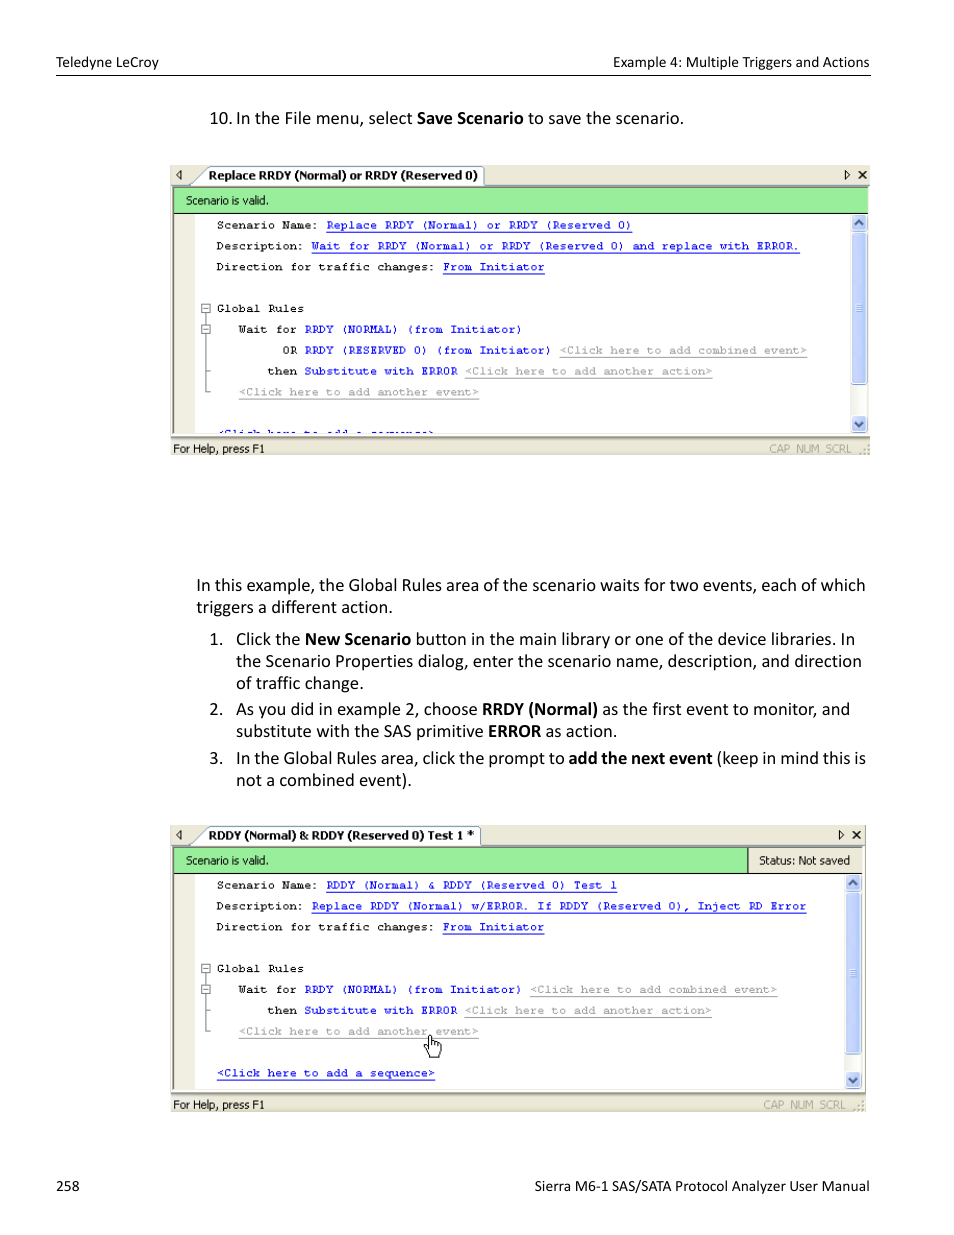Screen dimensions: 954x1235
Task: Click page header 'Example 4: Multiple Triggers and Actions'
Action: click(741, 62)
